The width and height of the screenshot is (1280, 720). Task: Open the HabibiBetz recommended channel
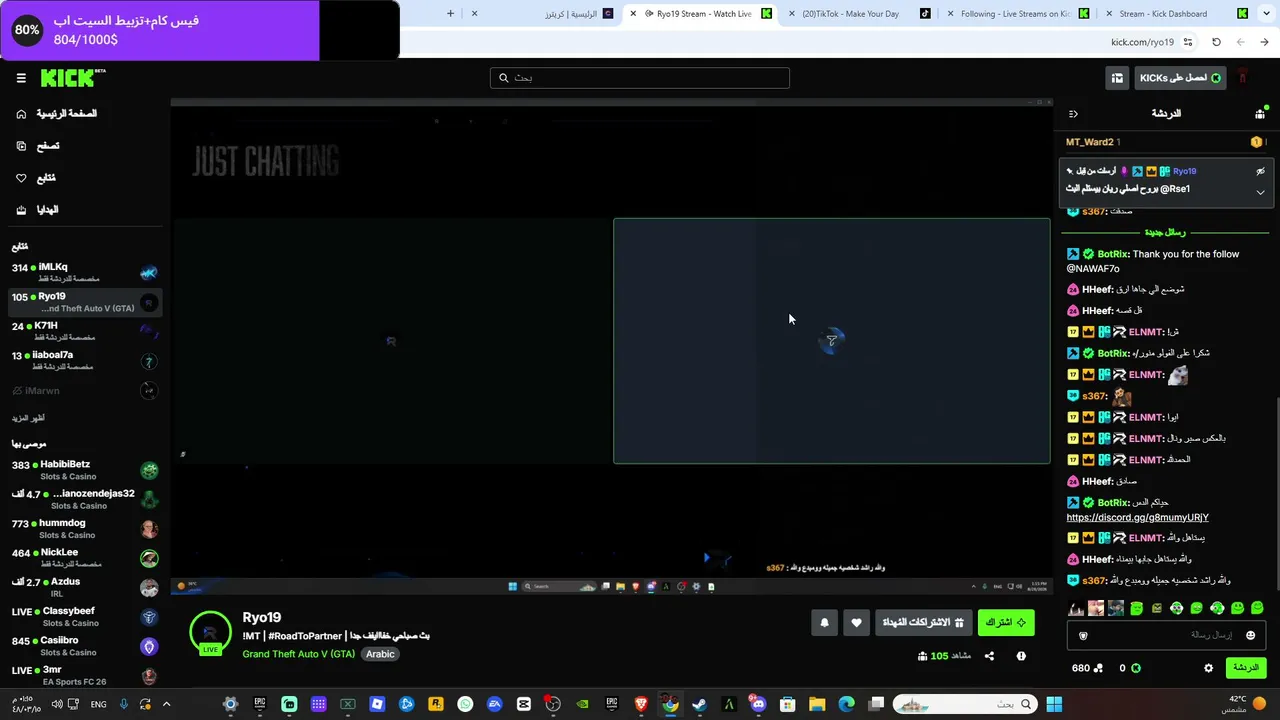85,470
